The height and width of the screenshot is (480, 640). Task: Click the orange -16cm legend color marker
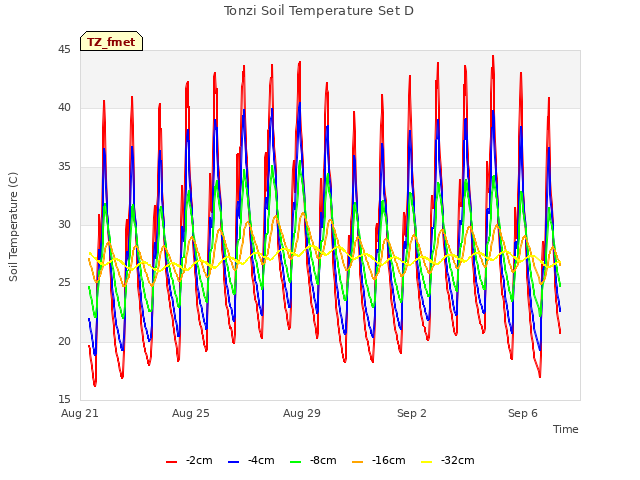tap(357, 462)
